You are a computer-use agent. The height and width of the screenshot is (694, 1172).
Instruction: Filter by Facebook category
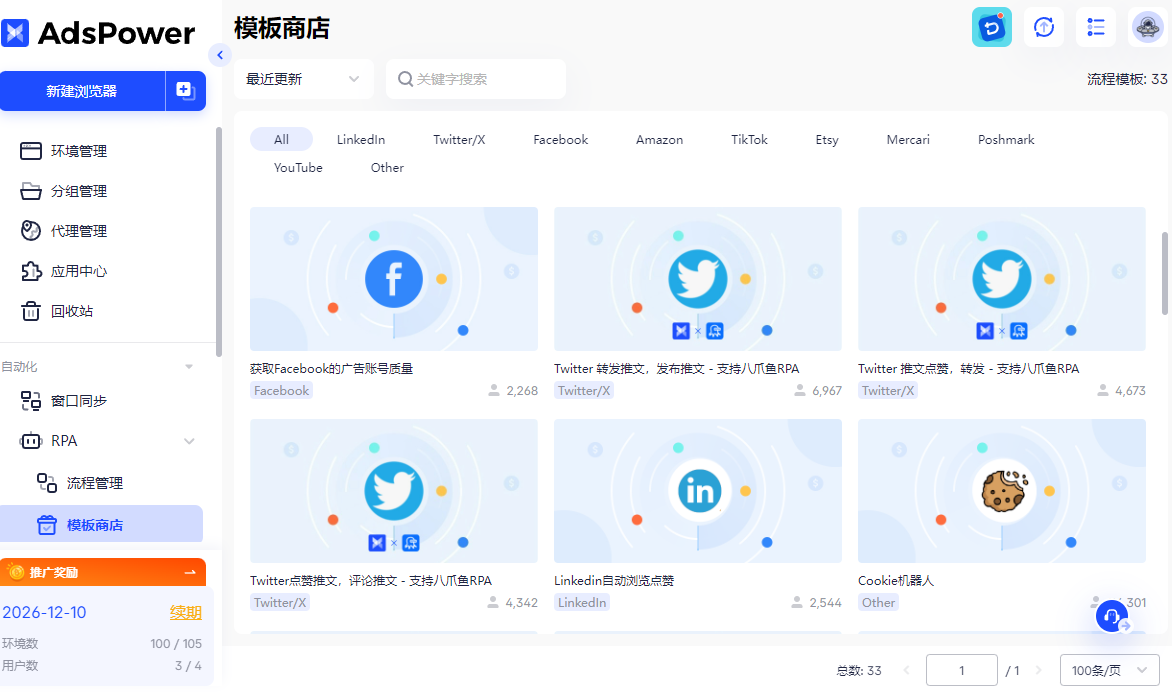pos(561,140)
